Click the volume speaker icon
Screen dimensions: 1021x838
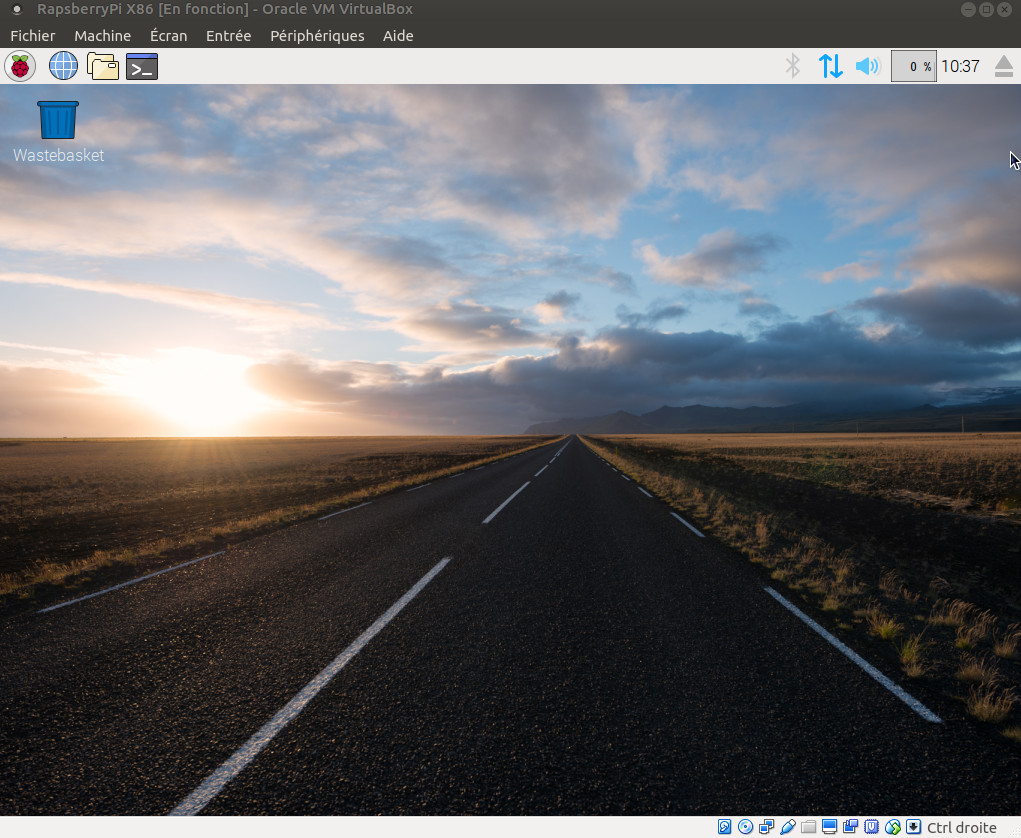867,67
